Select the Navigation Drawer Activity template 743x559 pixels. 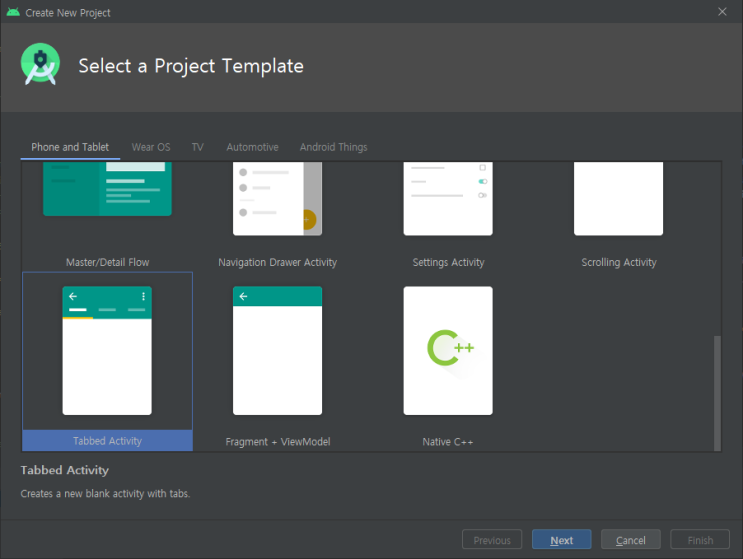click(x=277, y=215)
